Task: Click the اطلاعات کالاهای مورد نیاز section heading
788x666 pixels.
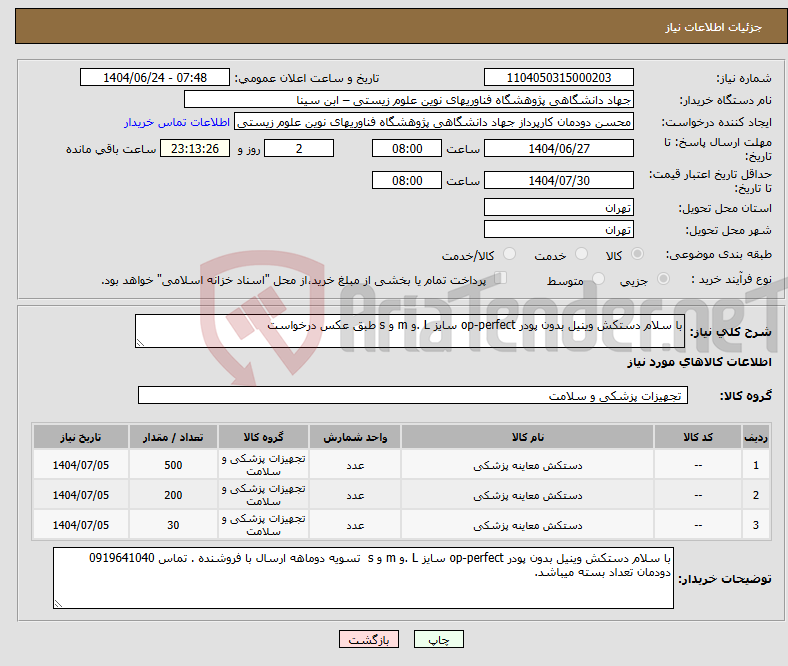Action: (x=699, y=362)
